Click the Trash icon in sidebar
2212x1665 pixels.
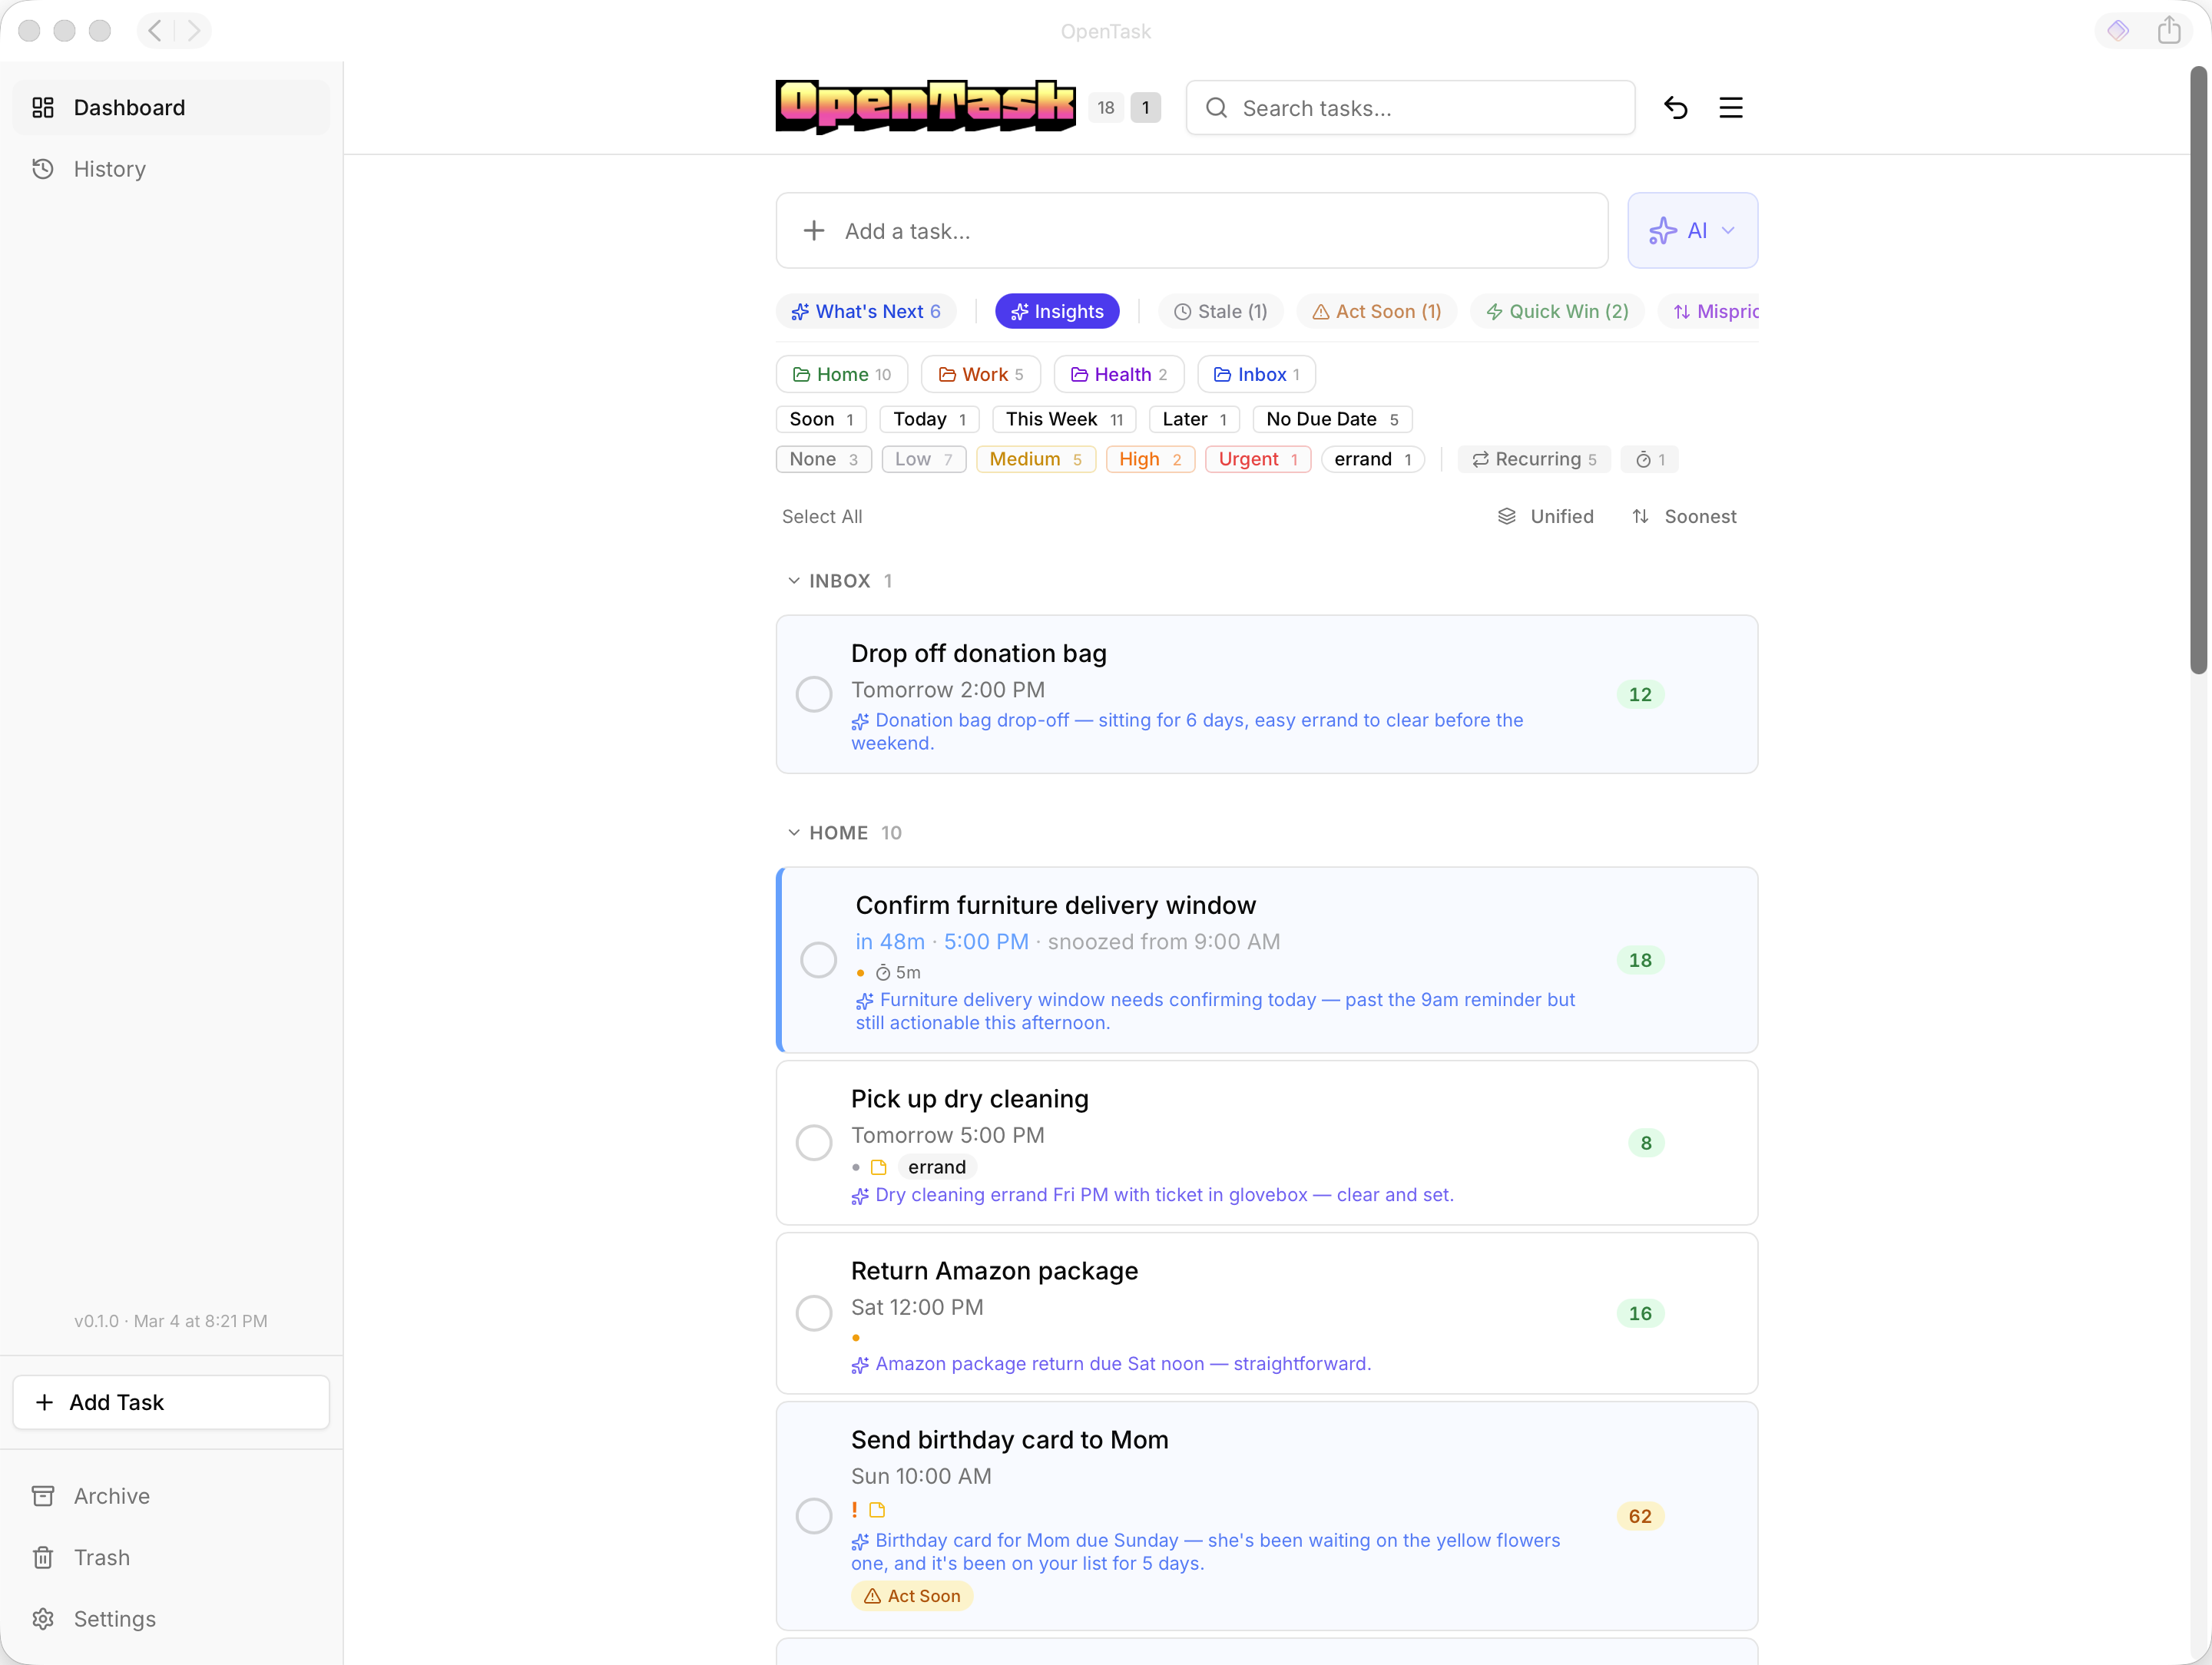(x=43, y=1557)
